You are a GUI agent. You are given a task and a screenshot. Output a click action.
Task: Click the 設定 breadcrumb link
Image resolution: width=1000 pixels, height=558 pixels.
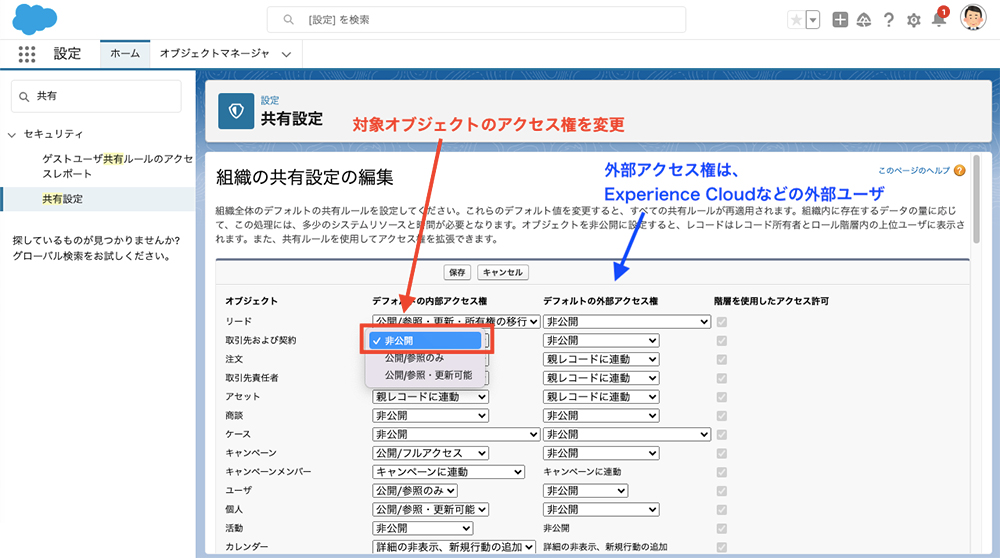point(270,100)
